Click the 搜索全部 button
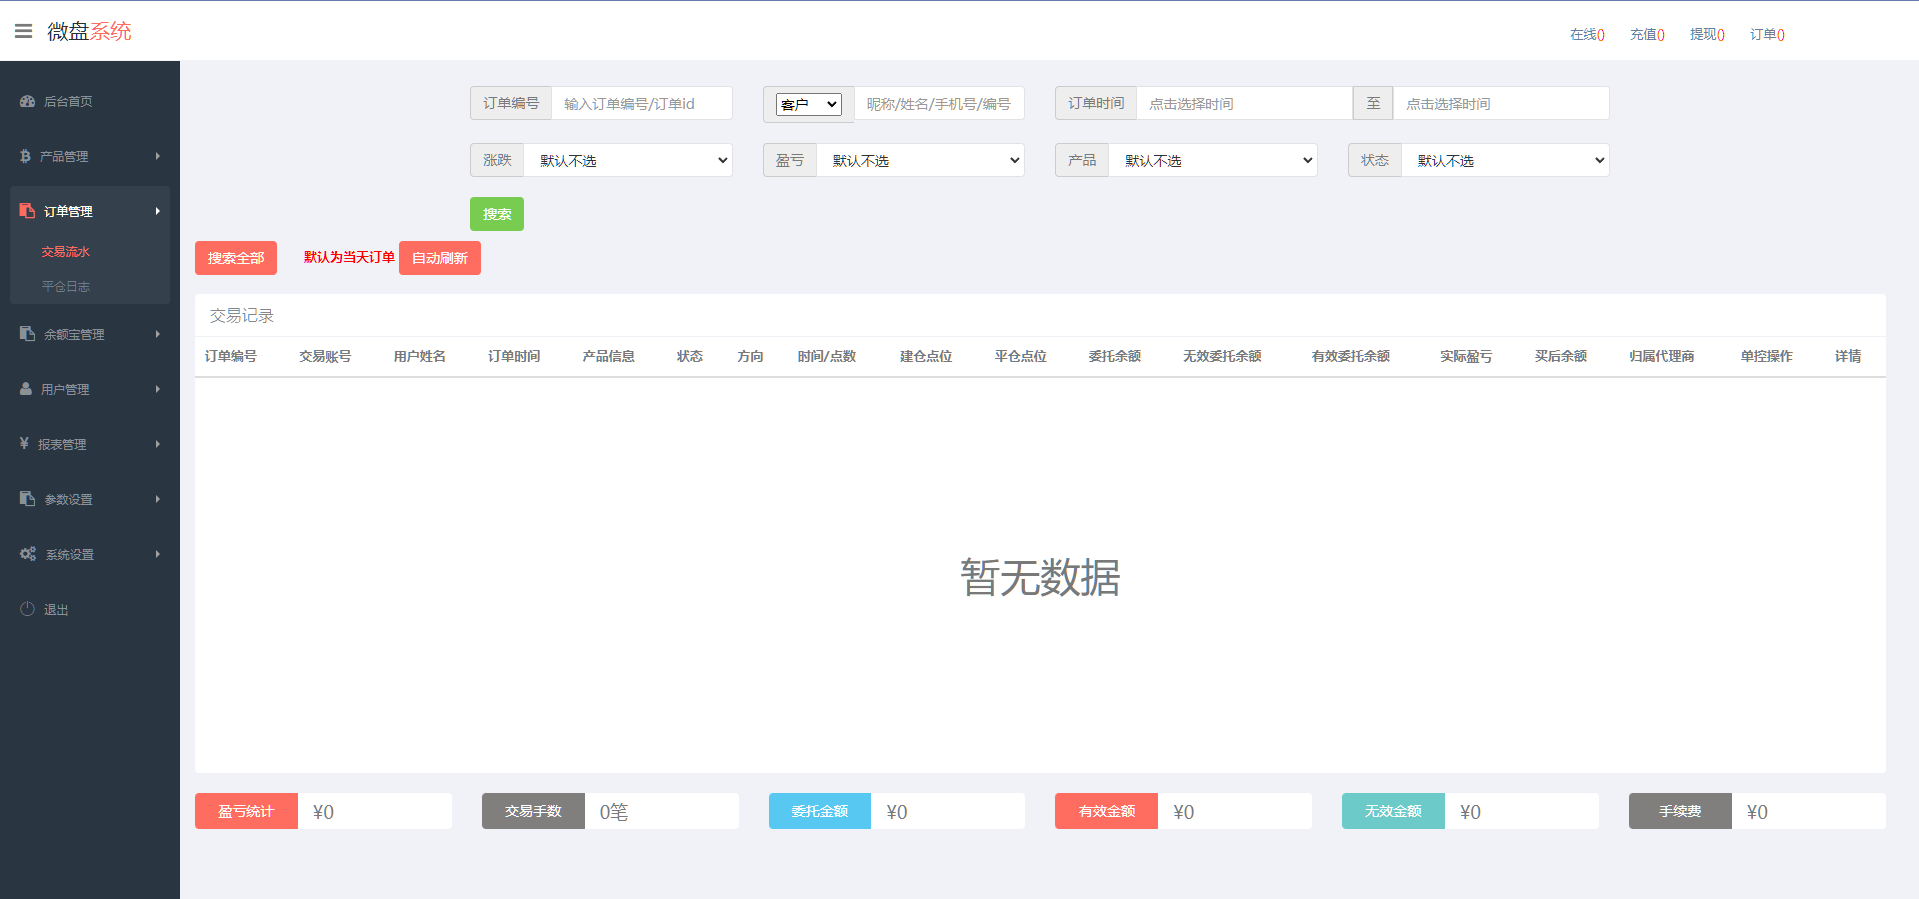 pos(236,258)
